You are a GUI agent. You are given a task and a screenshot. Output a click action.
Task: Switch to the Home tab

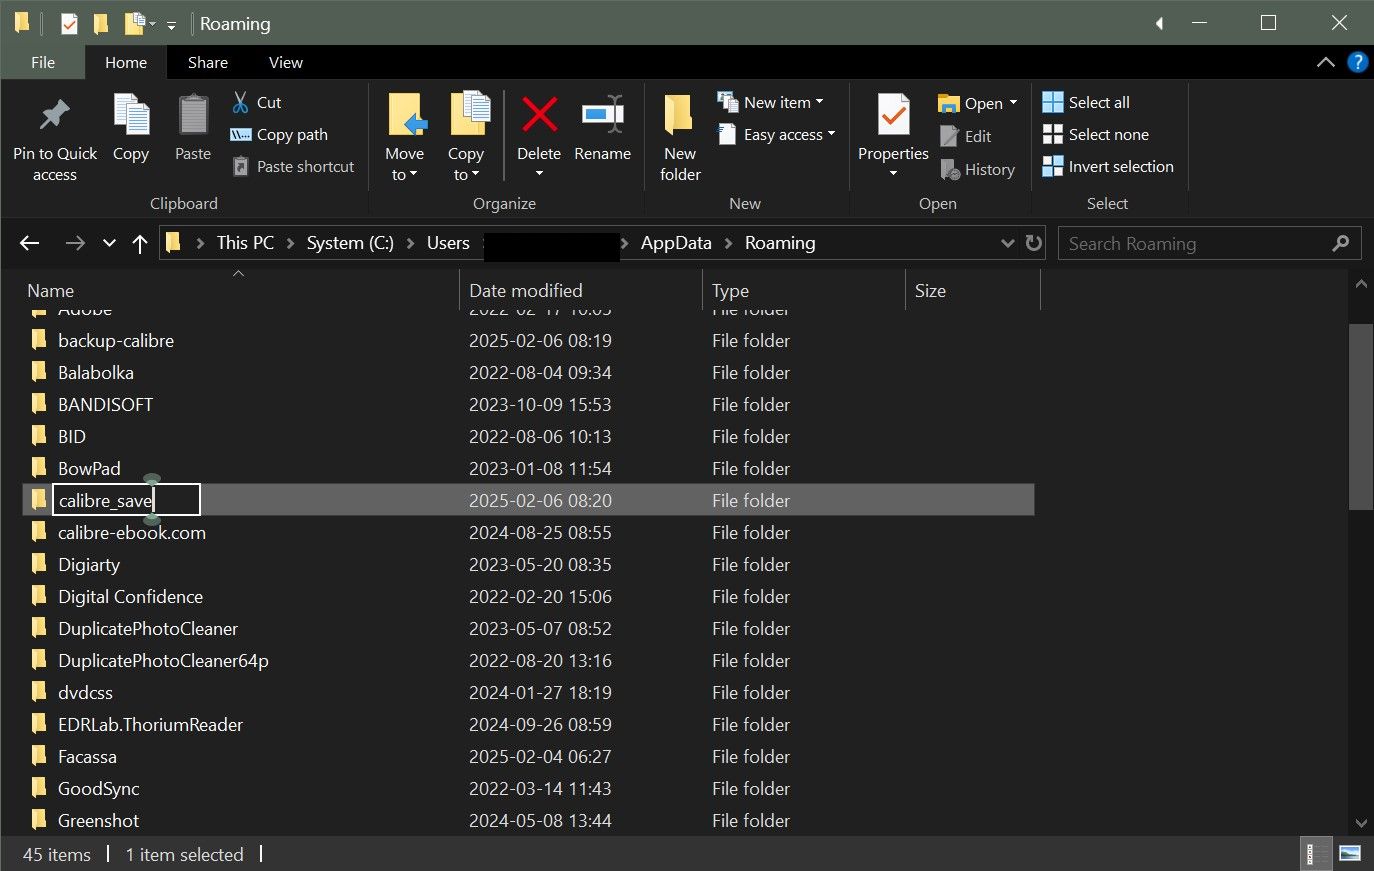(126, 62)
